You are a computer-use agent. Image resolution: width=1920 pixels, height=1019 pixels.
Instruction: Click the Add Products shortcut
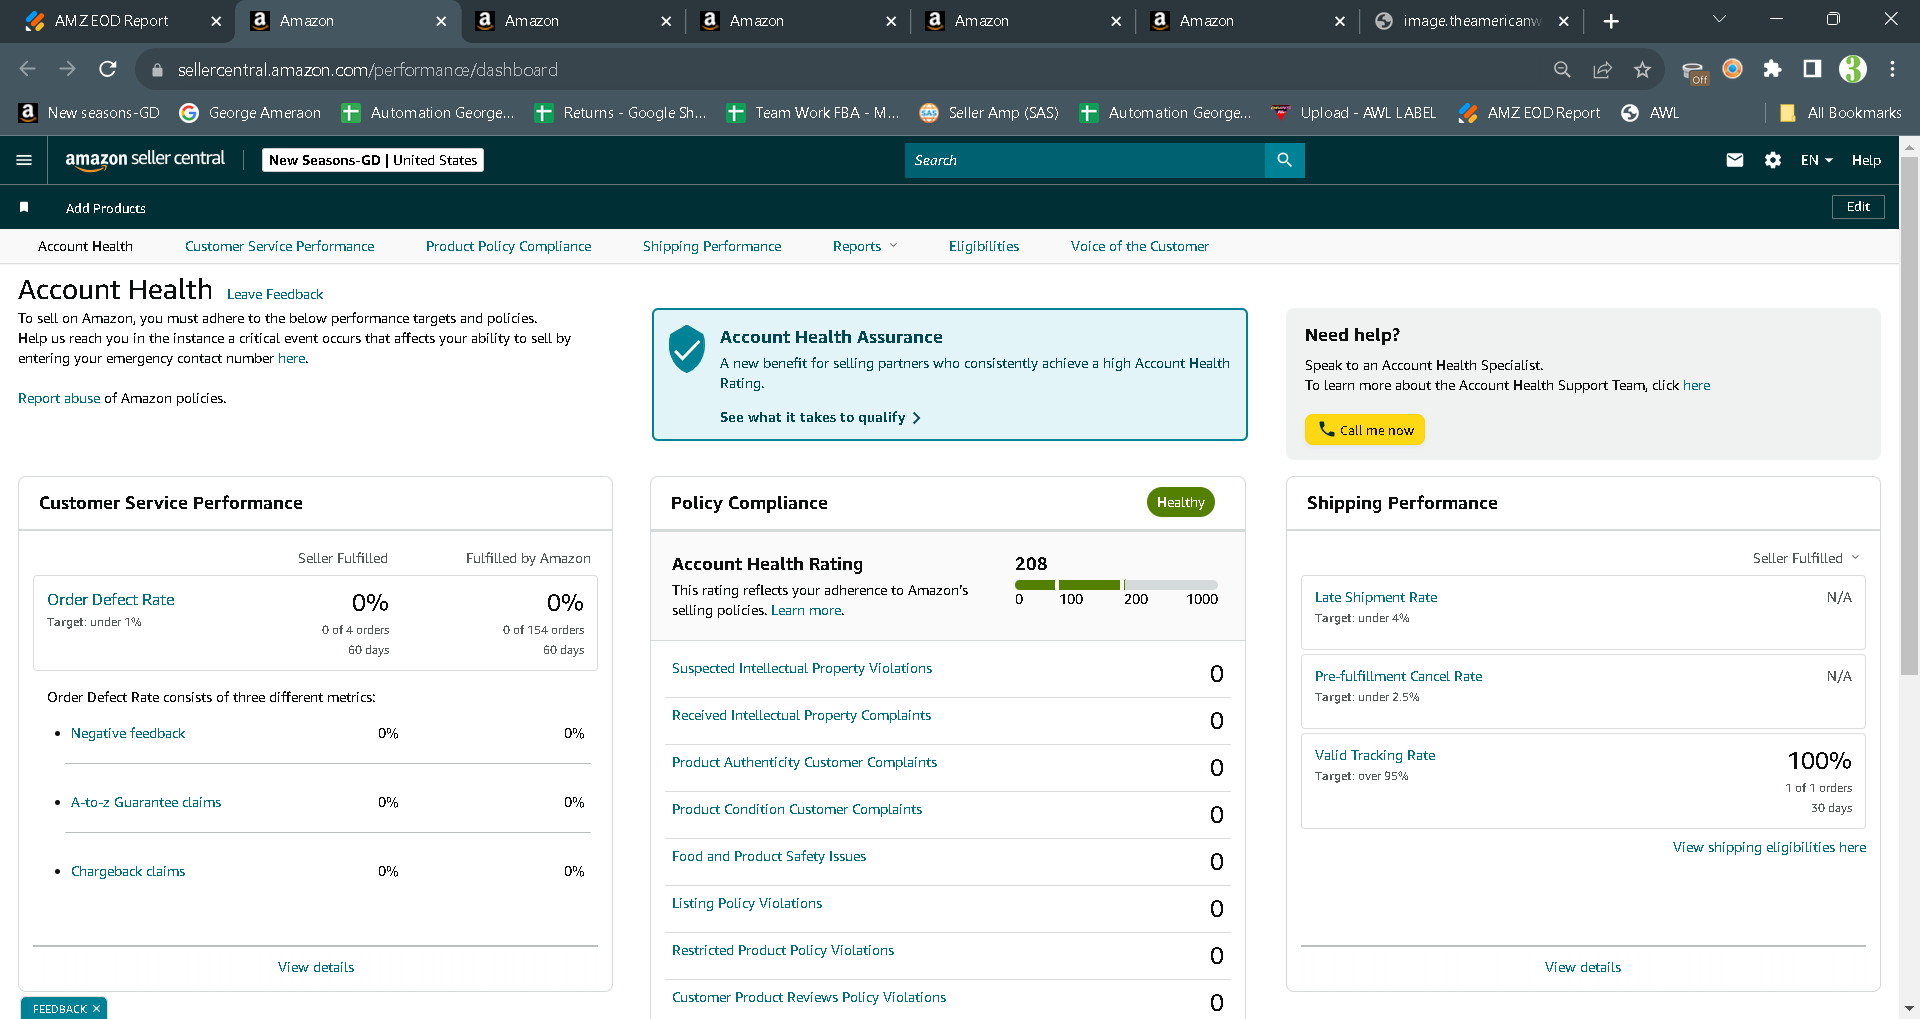[x=106, y=208]
